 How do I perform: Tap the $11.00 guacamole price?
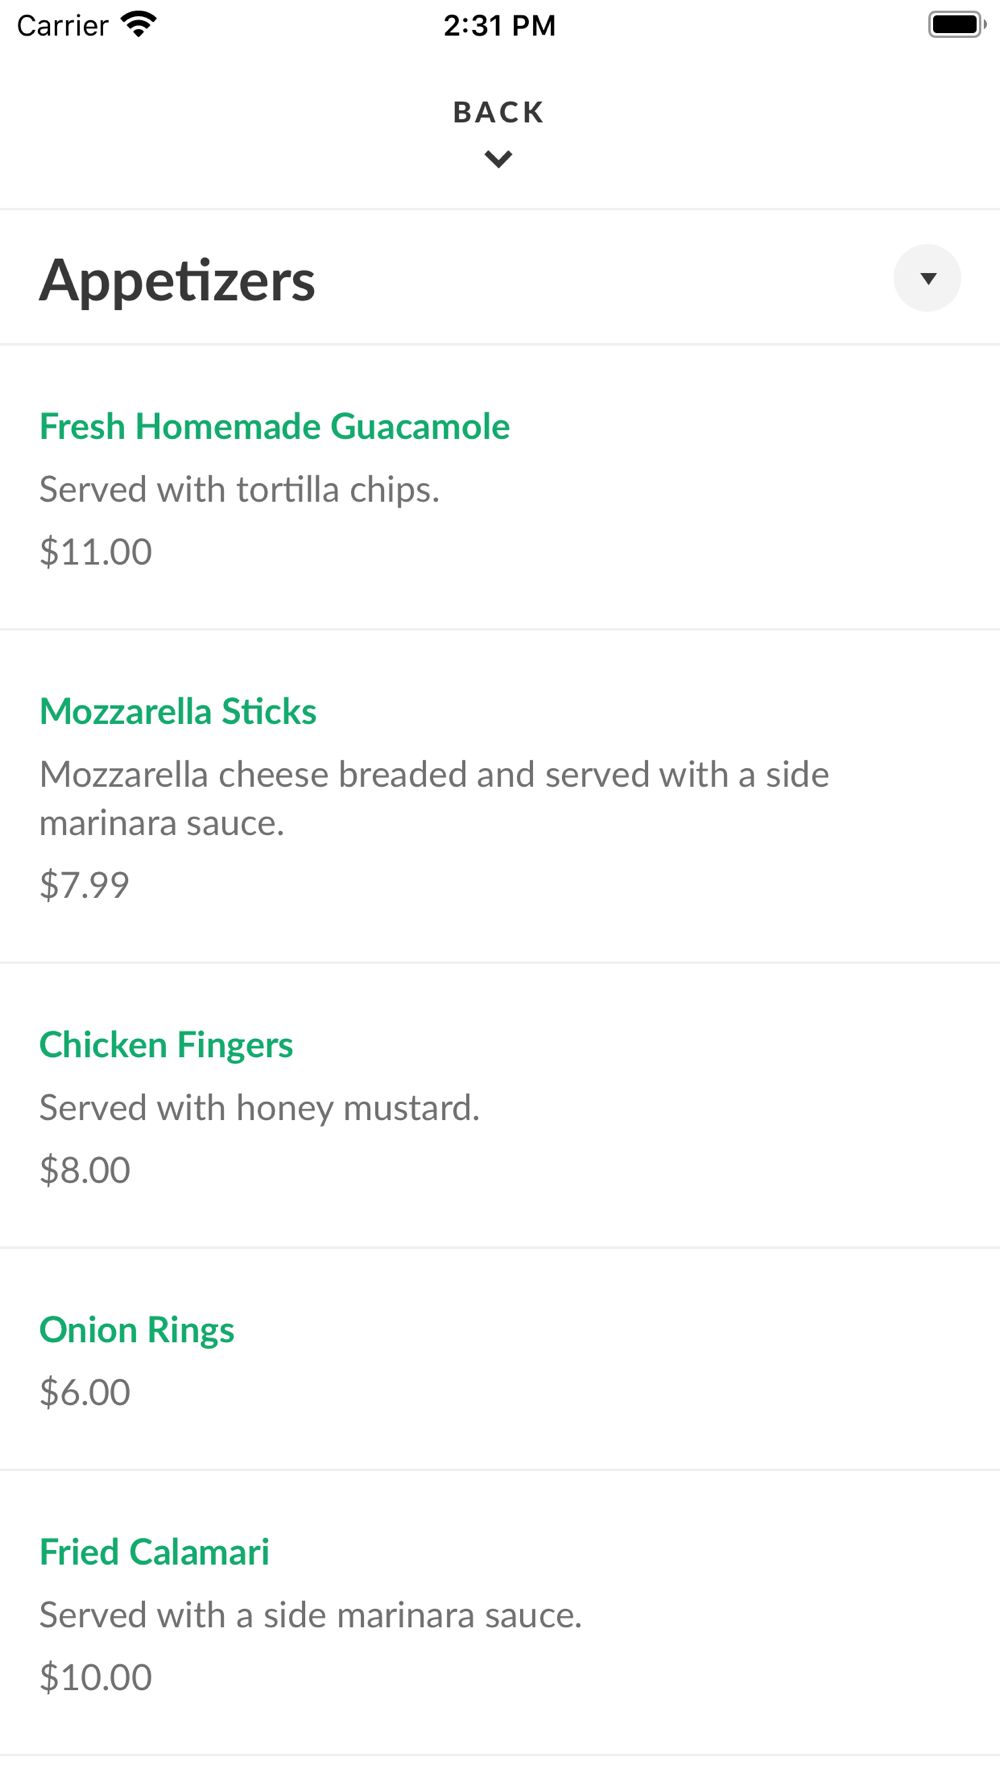(x=96, y=552)
